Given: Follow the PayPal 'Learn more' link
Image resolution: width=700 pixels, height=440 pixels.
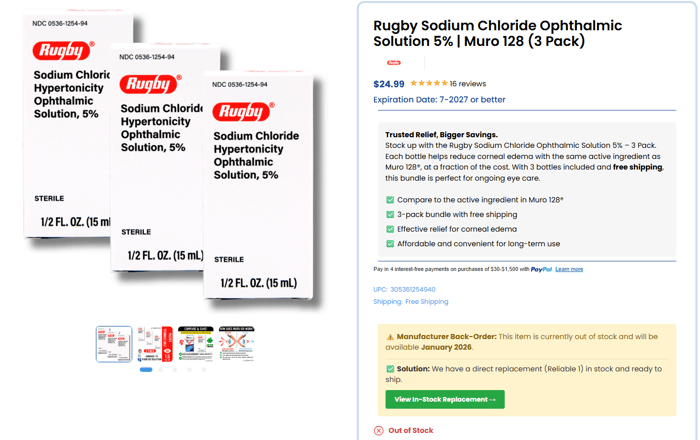Looking at the screenshot, I should [569, 269].
